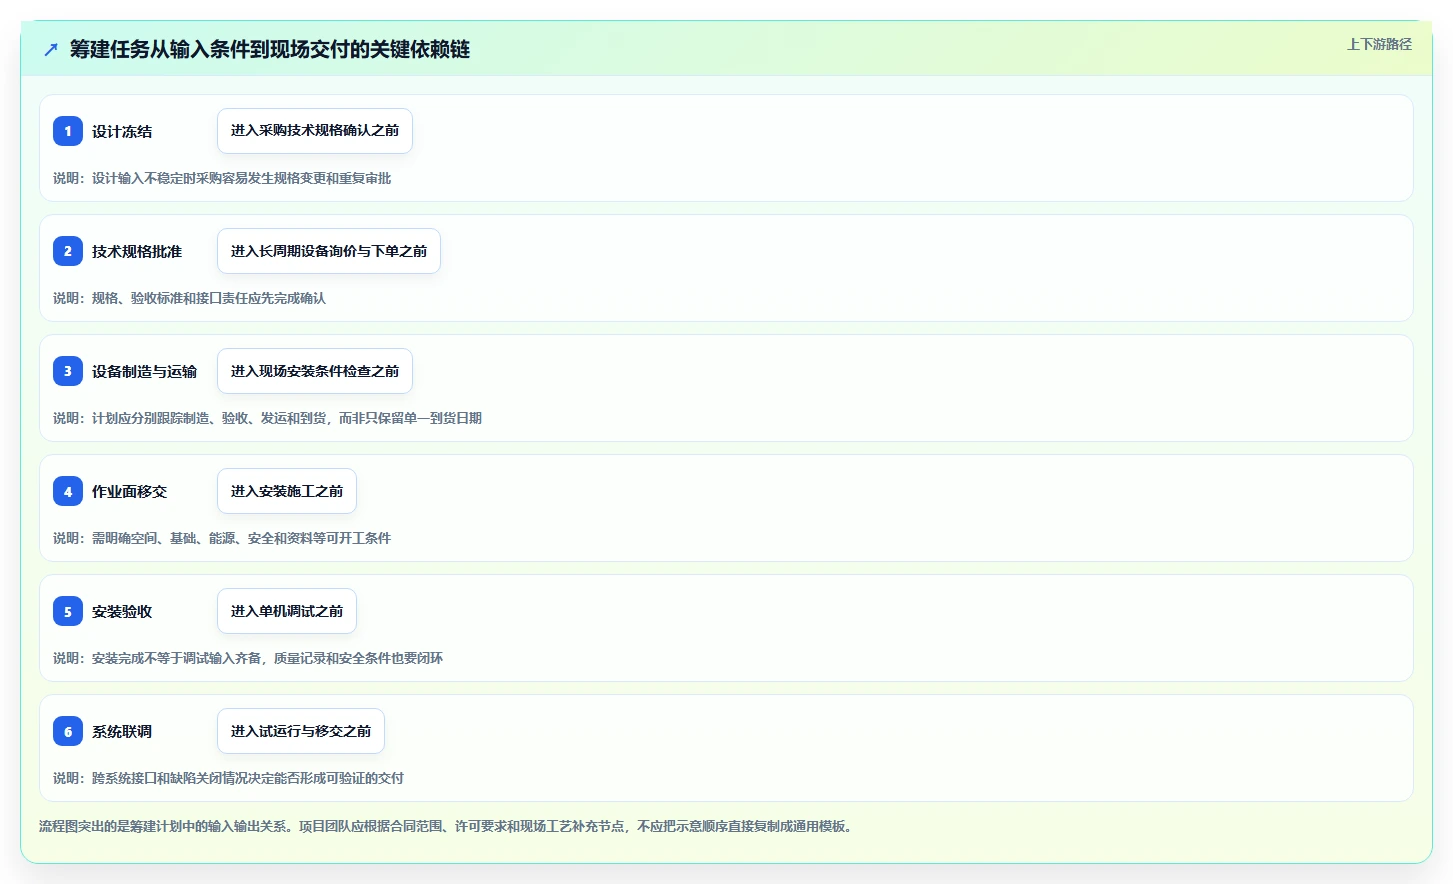Click the note about 计划应分别跟踪制造、验收、发运和到货
The image size is (1453, 884).
tap(268, 418)
